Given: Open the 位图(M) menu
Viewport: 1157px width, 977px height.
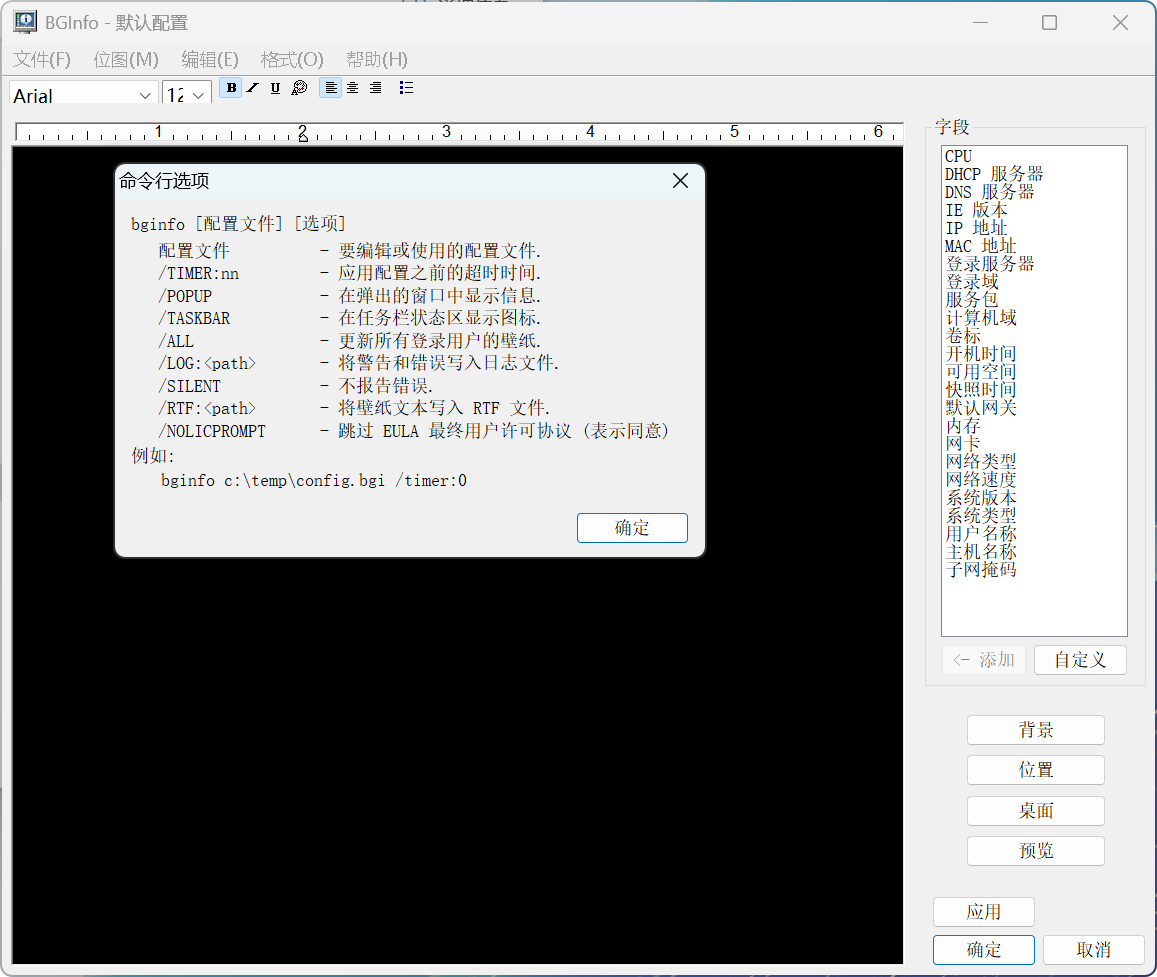Looking at the screenshot, I should (126, 59).
